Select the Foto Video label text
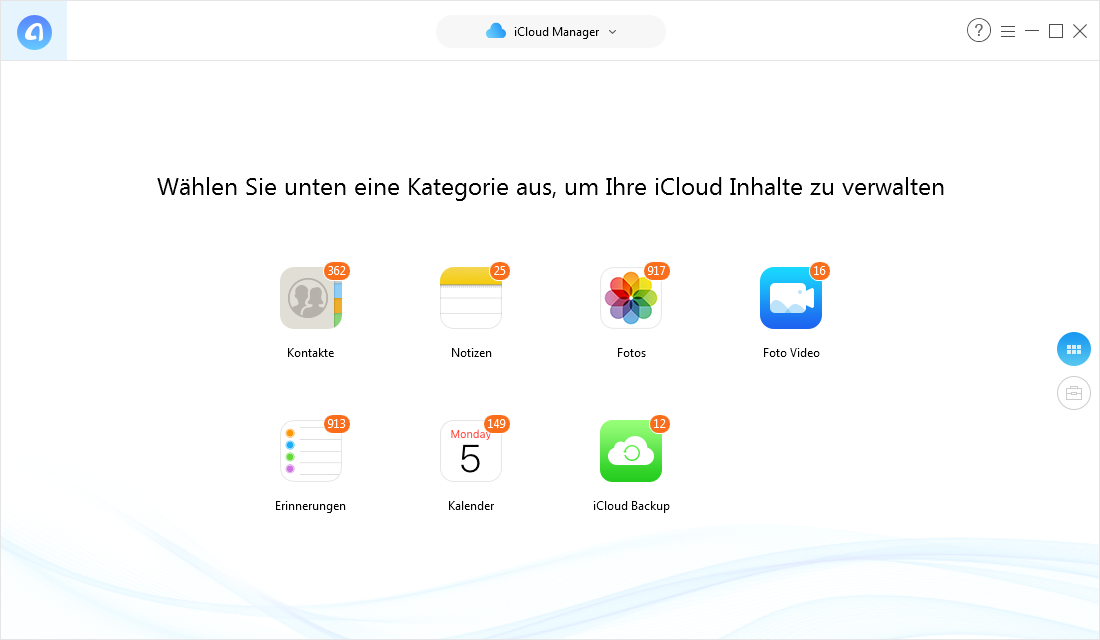Screen dimensions: 1100x640 tap(790, 352)
